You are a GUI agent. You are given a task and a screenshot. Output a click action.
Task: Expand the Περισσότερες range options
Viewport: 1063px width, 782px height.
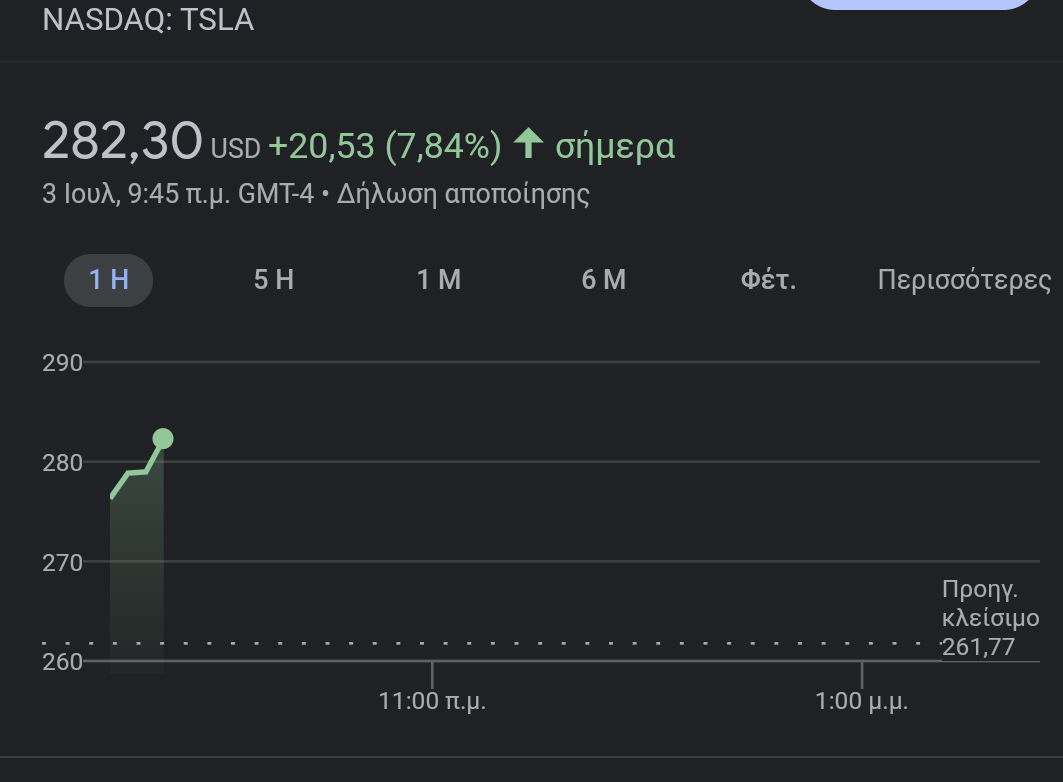coord(964,280)
